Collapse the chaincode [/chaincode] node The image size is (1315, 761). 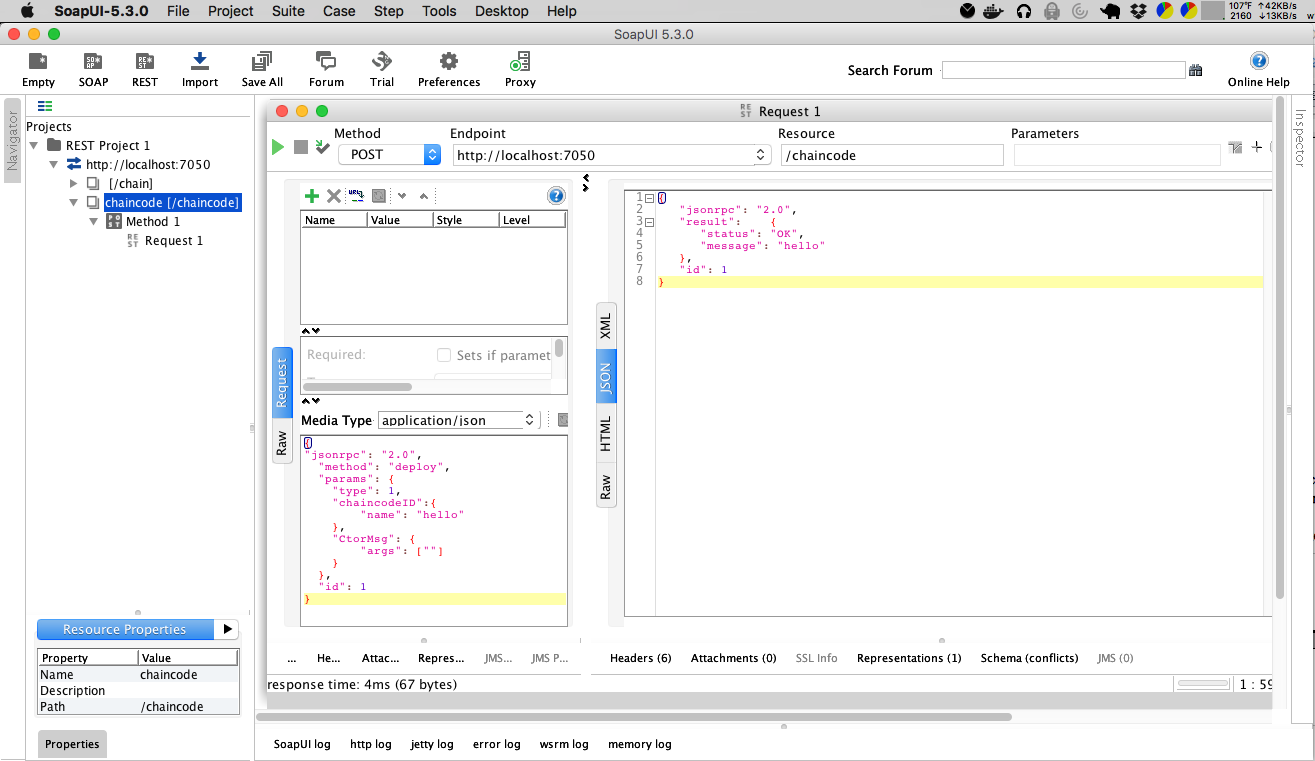73,202
